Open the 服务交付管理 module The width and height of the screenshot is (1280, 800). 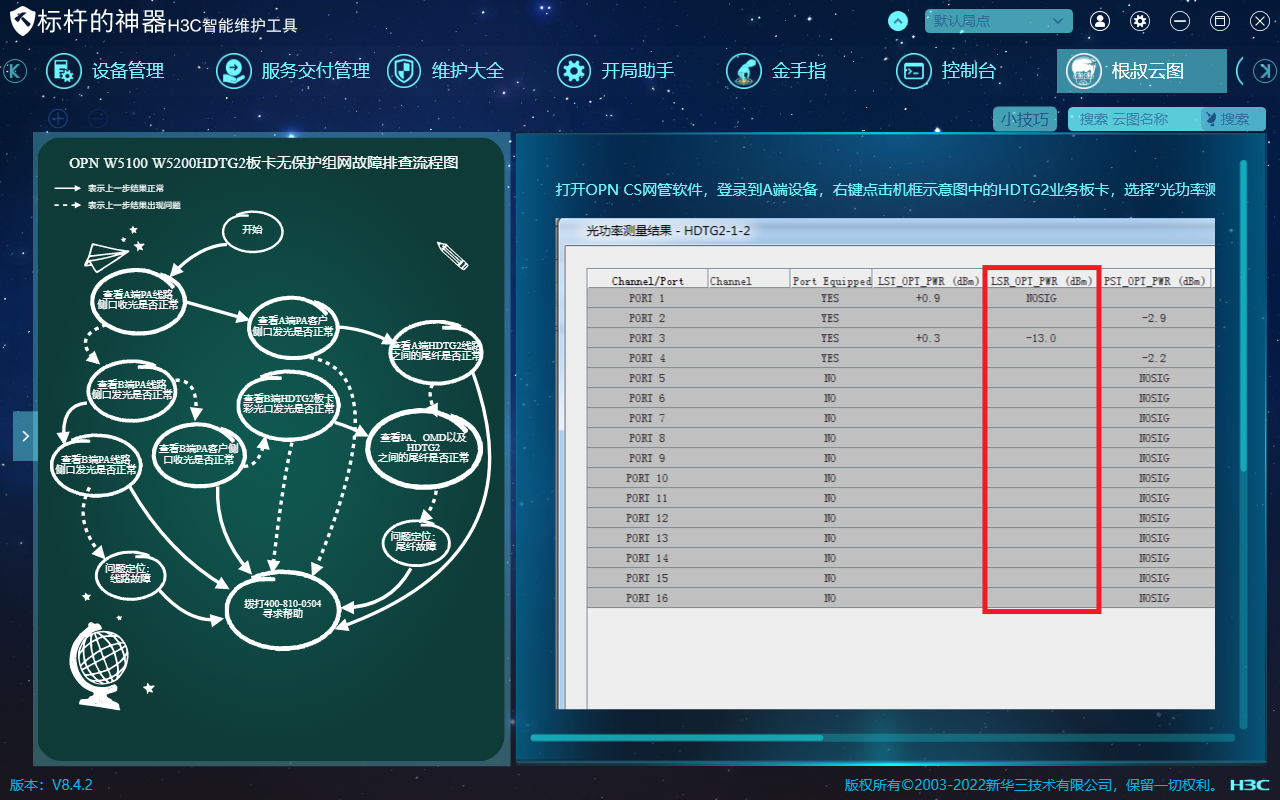293,71
